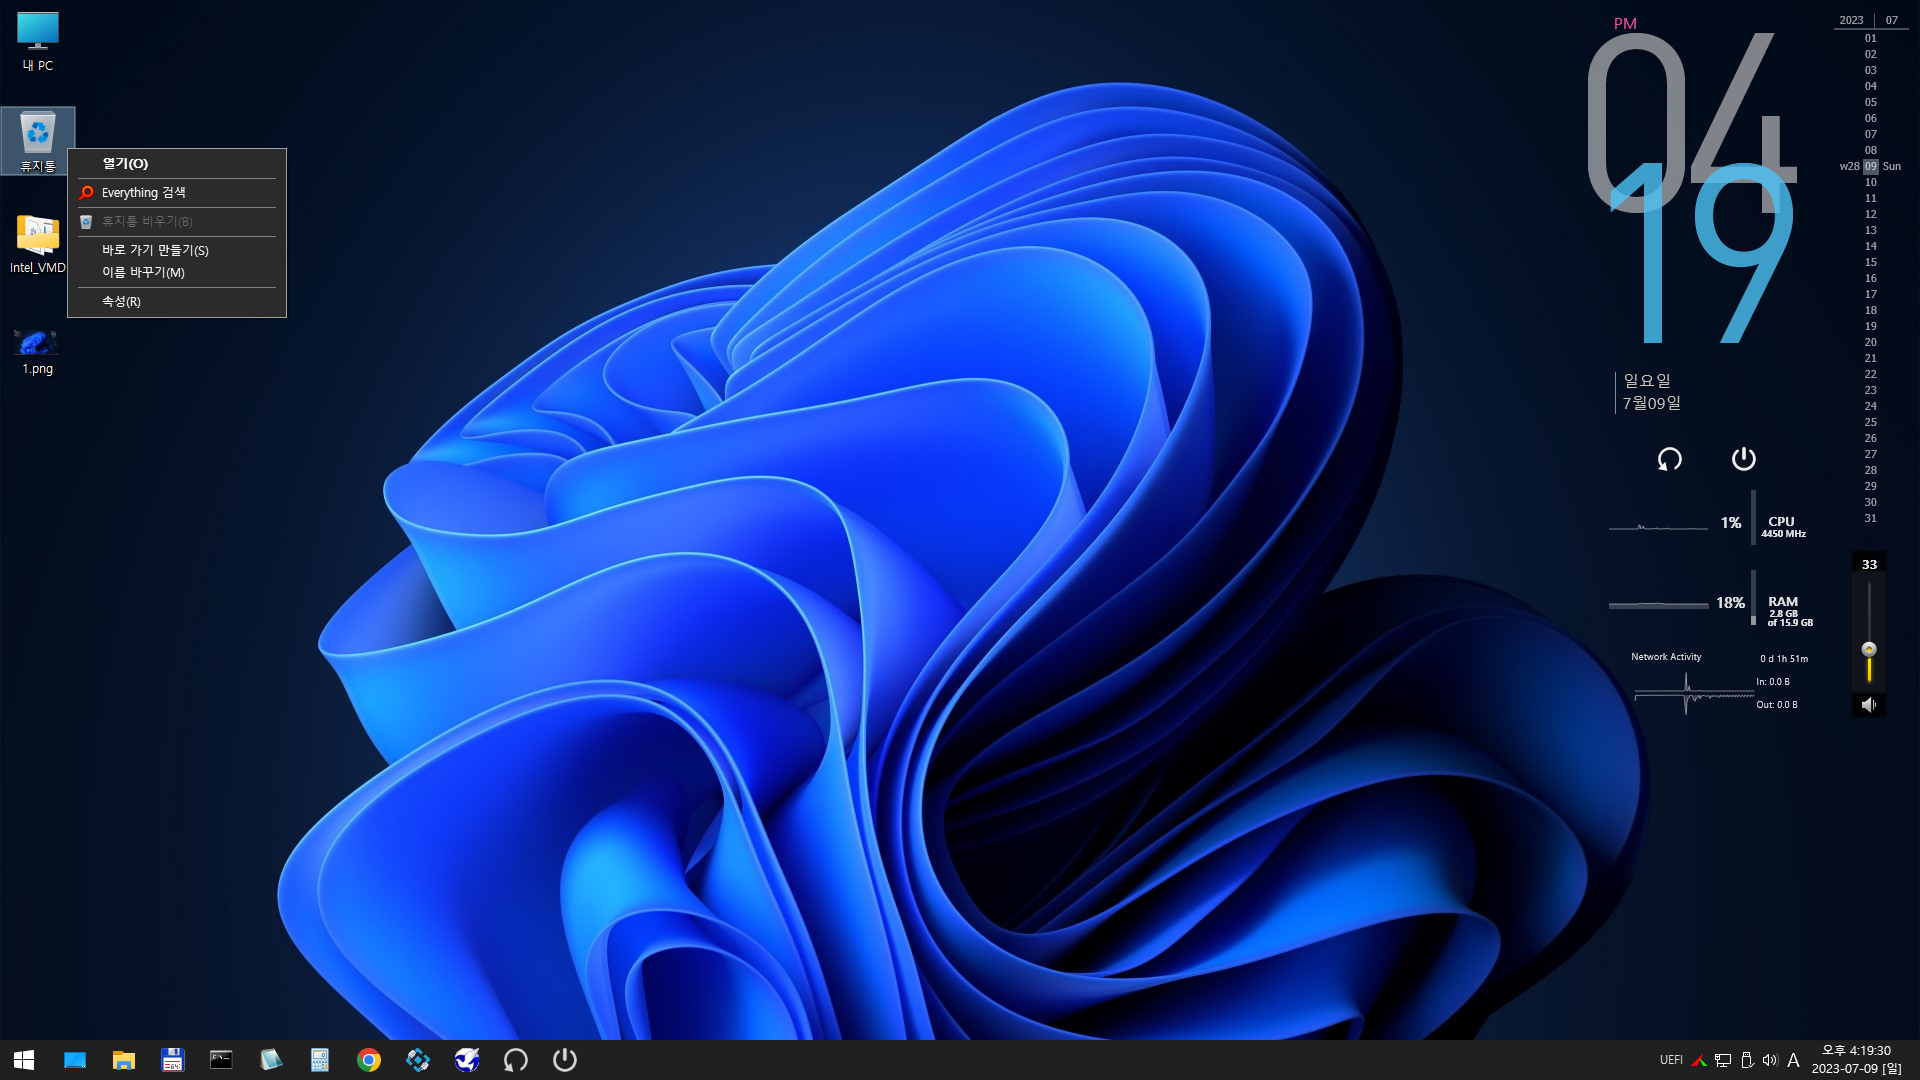This screenshot has width=1920, height=1080.
Task: Open File Explorer from the taskbar
Action: tap(124, 1060)
